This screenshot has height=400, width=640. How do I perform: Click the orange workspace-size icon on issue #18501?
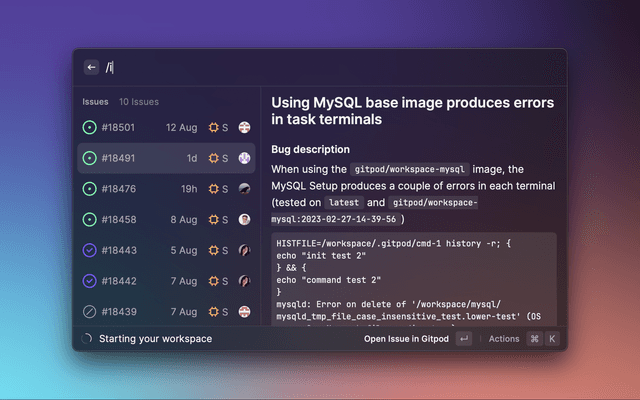[x=213, y=127]
